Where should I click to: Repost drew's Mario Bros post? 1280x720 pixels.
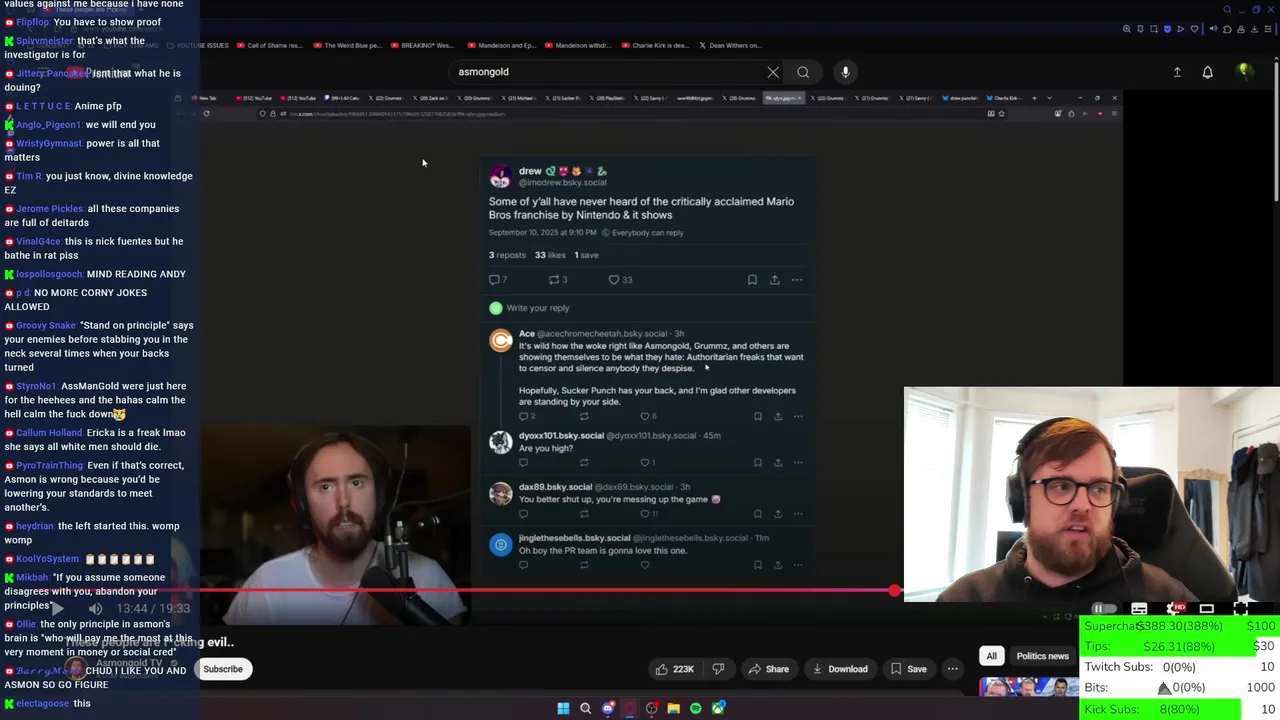pyautogui.click(x=558, y=280)
